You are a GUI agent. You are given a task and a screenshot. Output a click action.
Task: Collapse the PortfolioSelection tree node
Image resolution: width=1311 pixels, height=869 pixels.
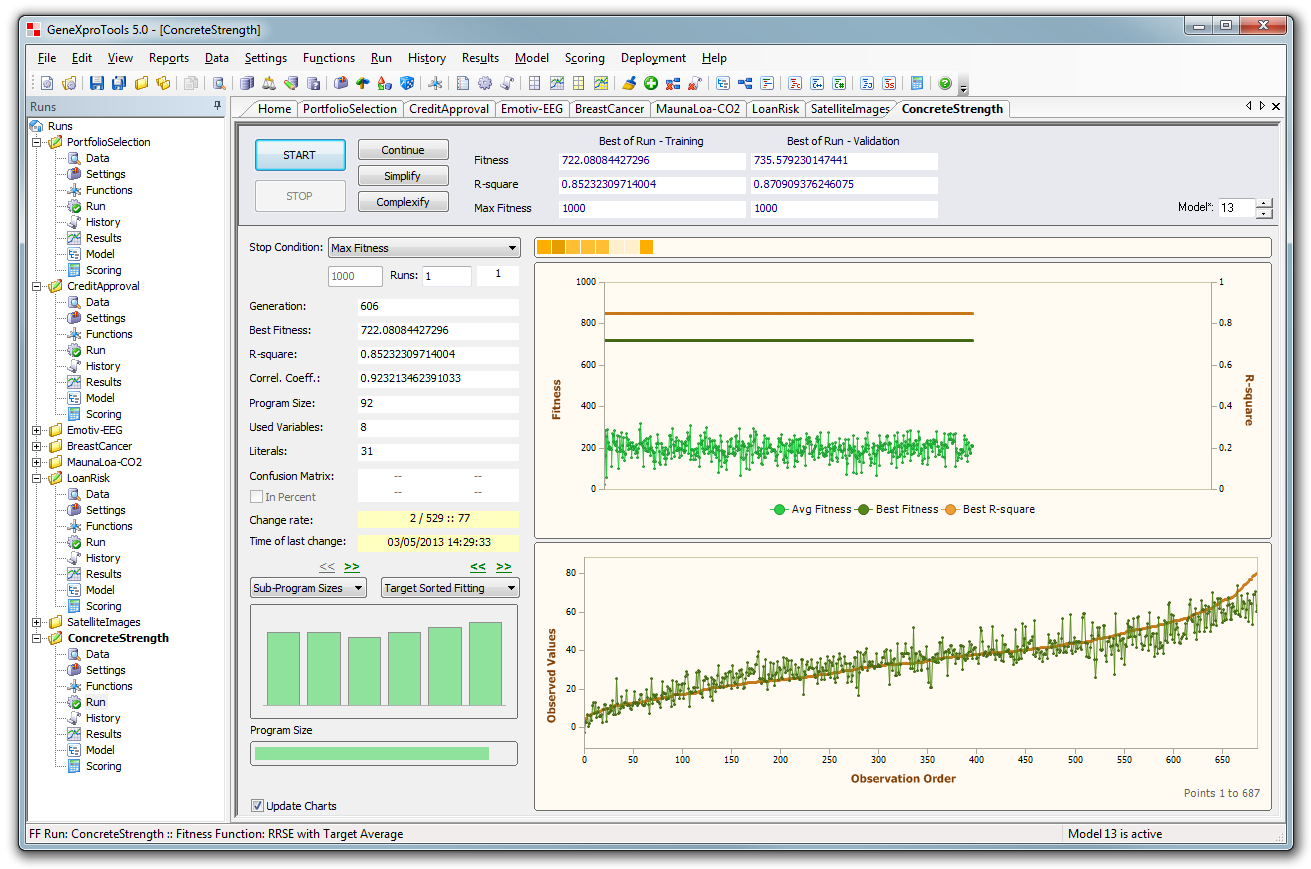tap(37, 142)
